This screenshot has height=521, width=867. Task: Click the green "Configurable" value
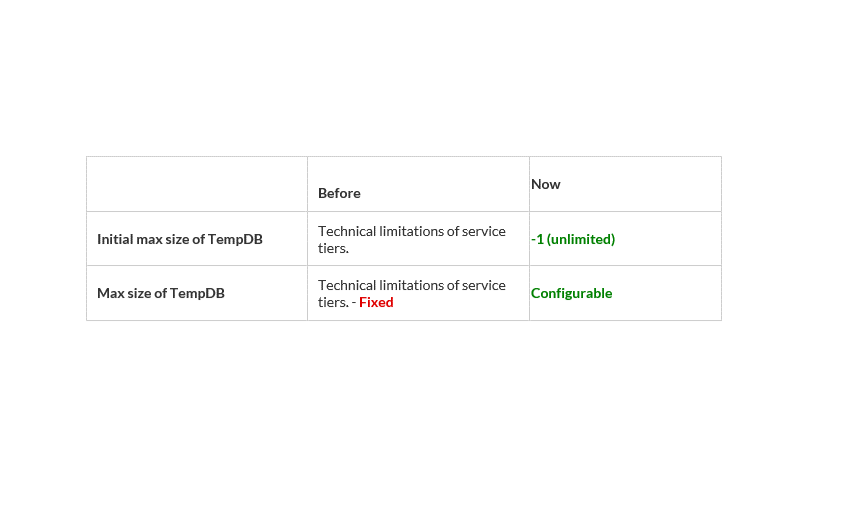coord(571,294)
